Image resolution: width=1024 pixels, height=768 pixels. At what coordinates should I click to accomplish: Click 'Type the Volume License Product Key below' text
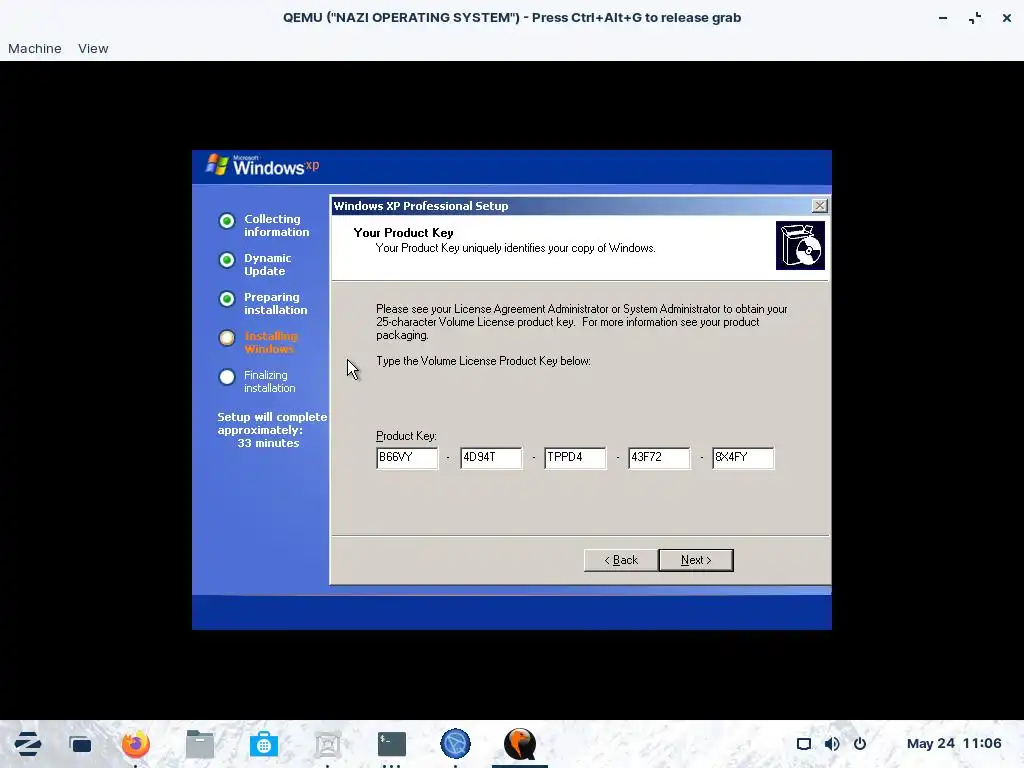[x=483, y=360]
